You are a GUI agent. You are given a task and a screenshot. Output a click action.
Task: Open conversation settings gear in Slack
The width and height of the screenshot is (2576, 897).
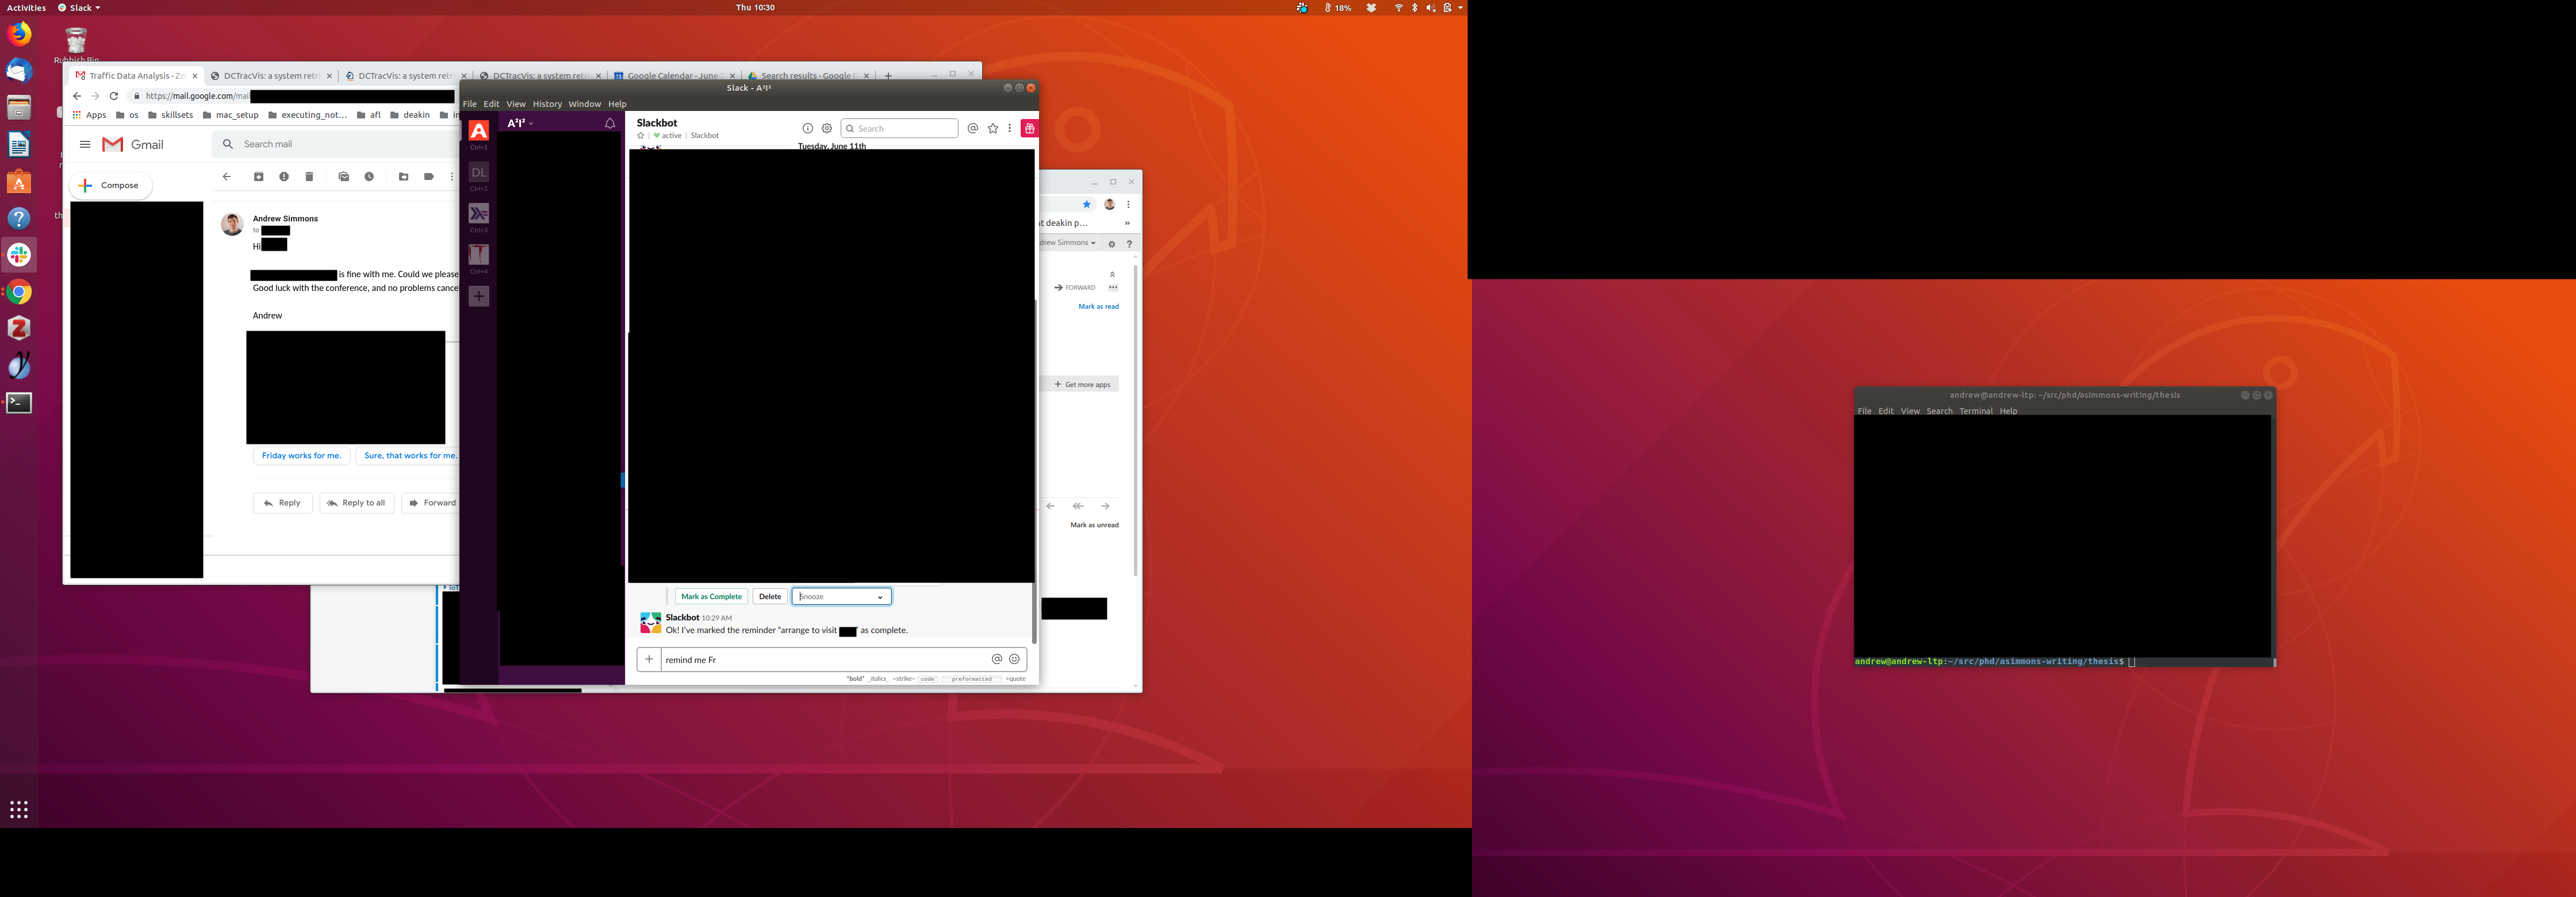tap(827, 128)
